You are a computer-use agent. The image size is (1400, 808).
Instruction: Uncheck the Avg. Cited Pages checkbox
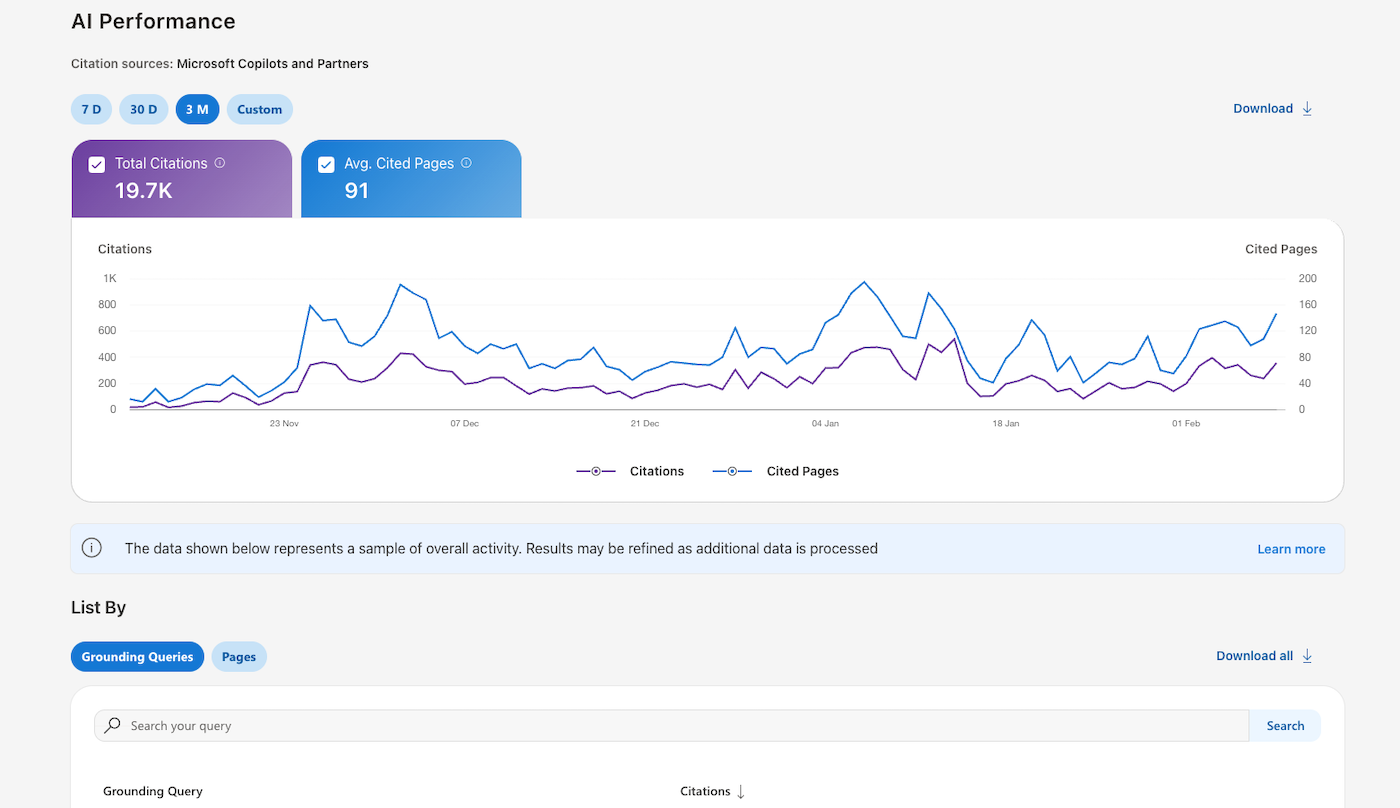click(326, 165)
